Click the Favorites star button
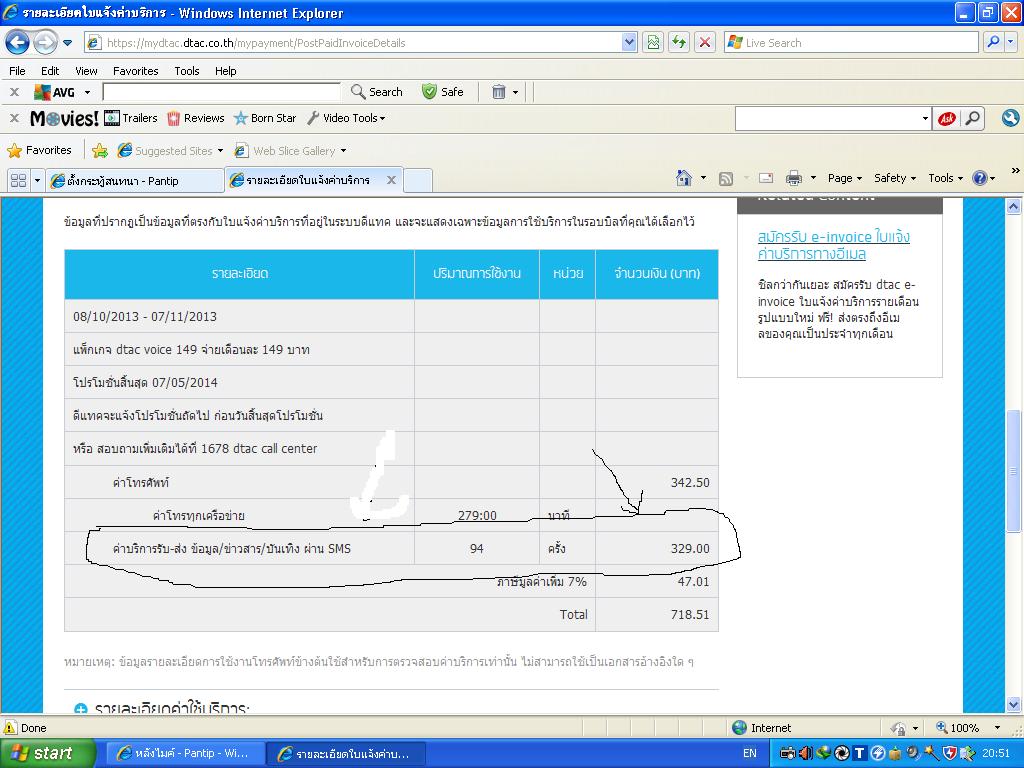The image size is (1024, 768). coord(39,150)
